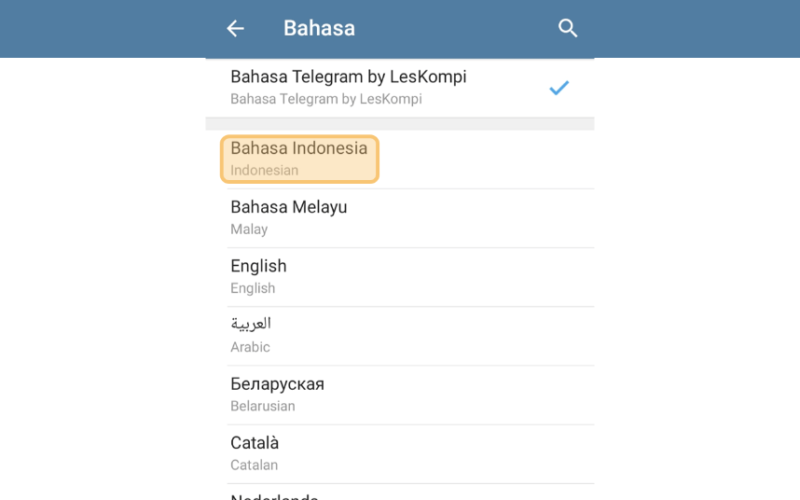Viewport: 800px width, 500px height.
Task: Pick the Arabic language entry
Action: pos(400,336)
